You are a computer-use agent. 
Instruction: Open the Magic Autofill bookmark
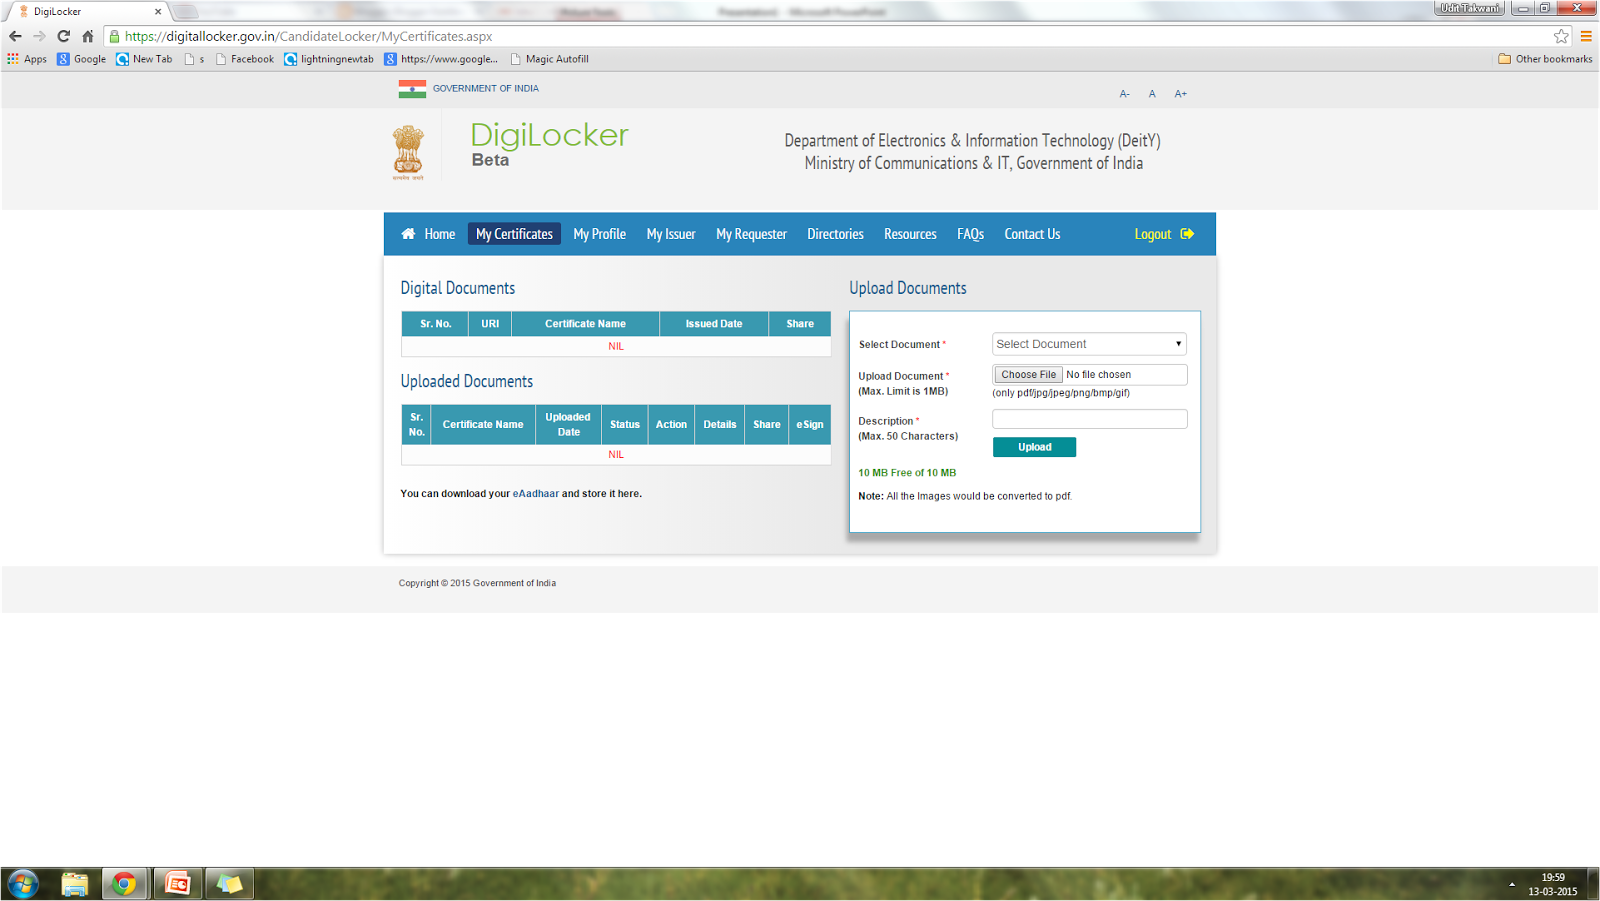[549, 59]
